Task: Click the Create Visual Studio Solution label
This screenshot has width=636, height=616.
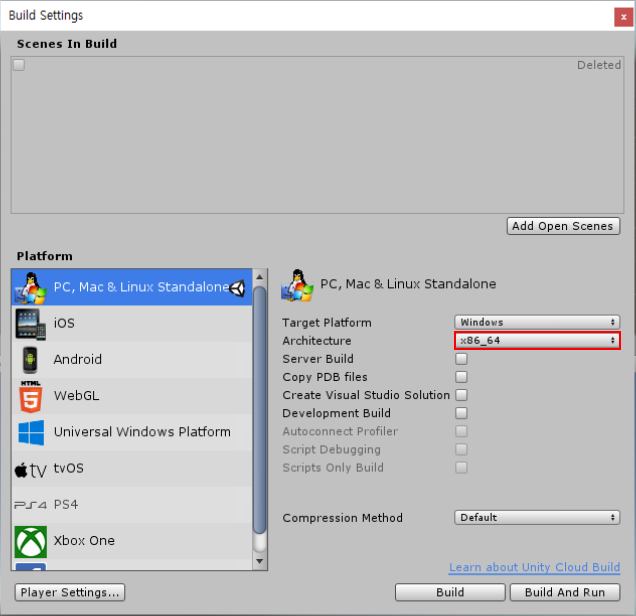Action: pos(366,395)
